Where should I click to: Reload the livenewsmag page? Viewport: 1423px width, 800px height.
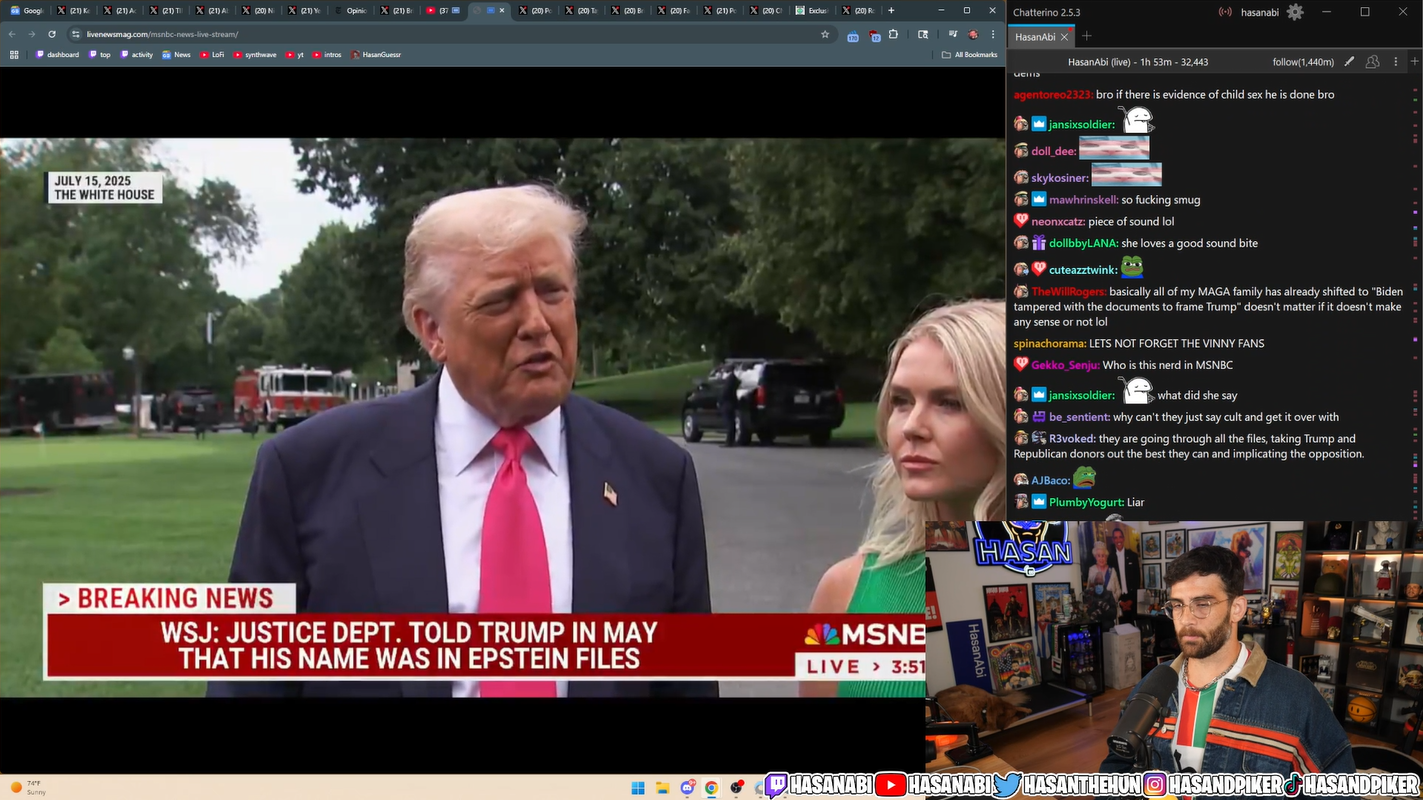tap(52, 34)
